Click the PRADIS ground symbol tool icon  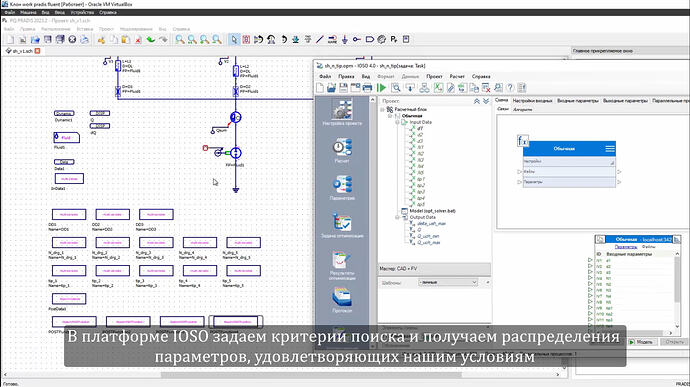(x=345, y=40)
